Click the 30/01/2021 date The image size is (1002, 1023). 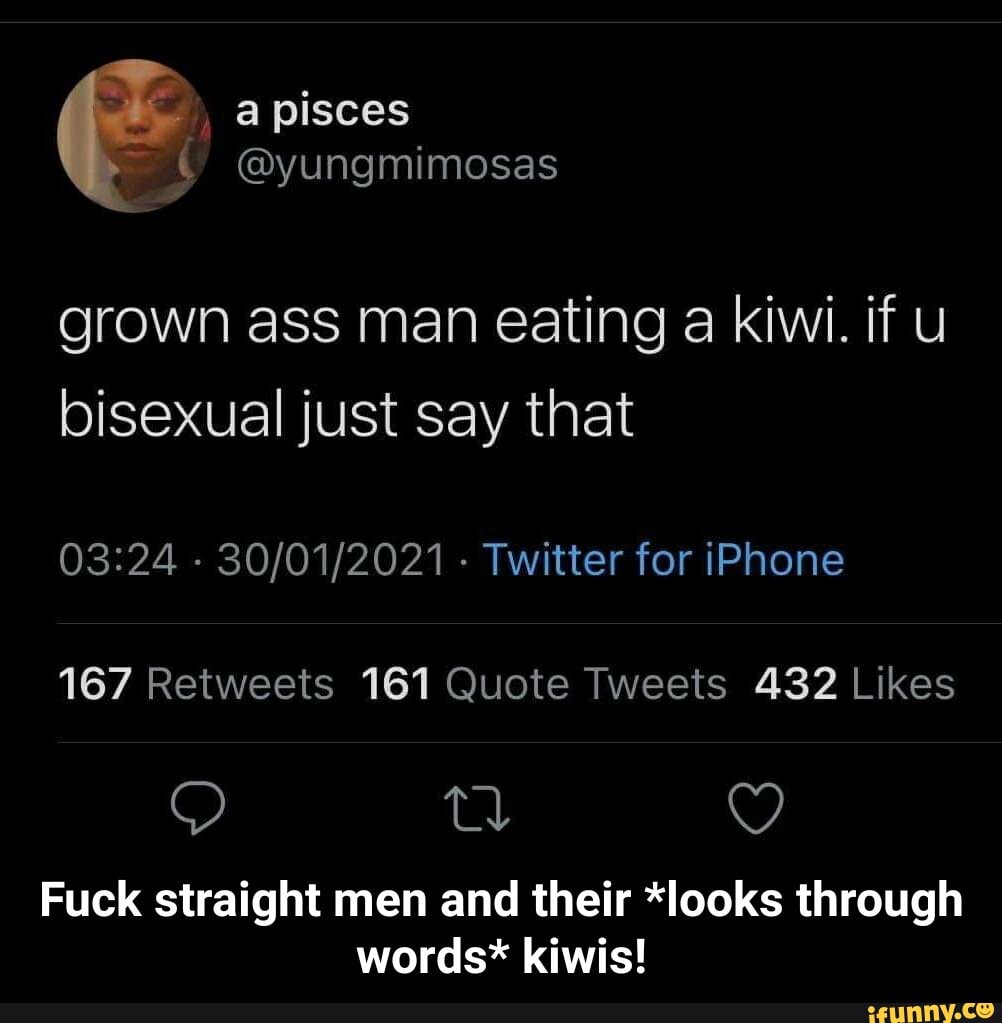pos(331,560)
